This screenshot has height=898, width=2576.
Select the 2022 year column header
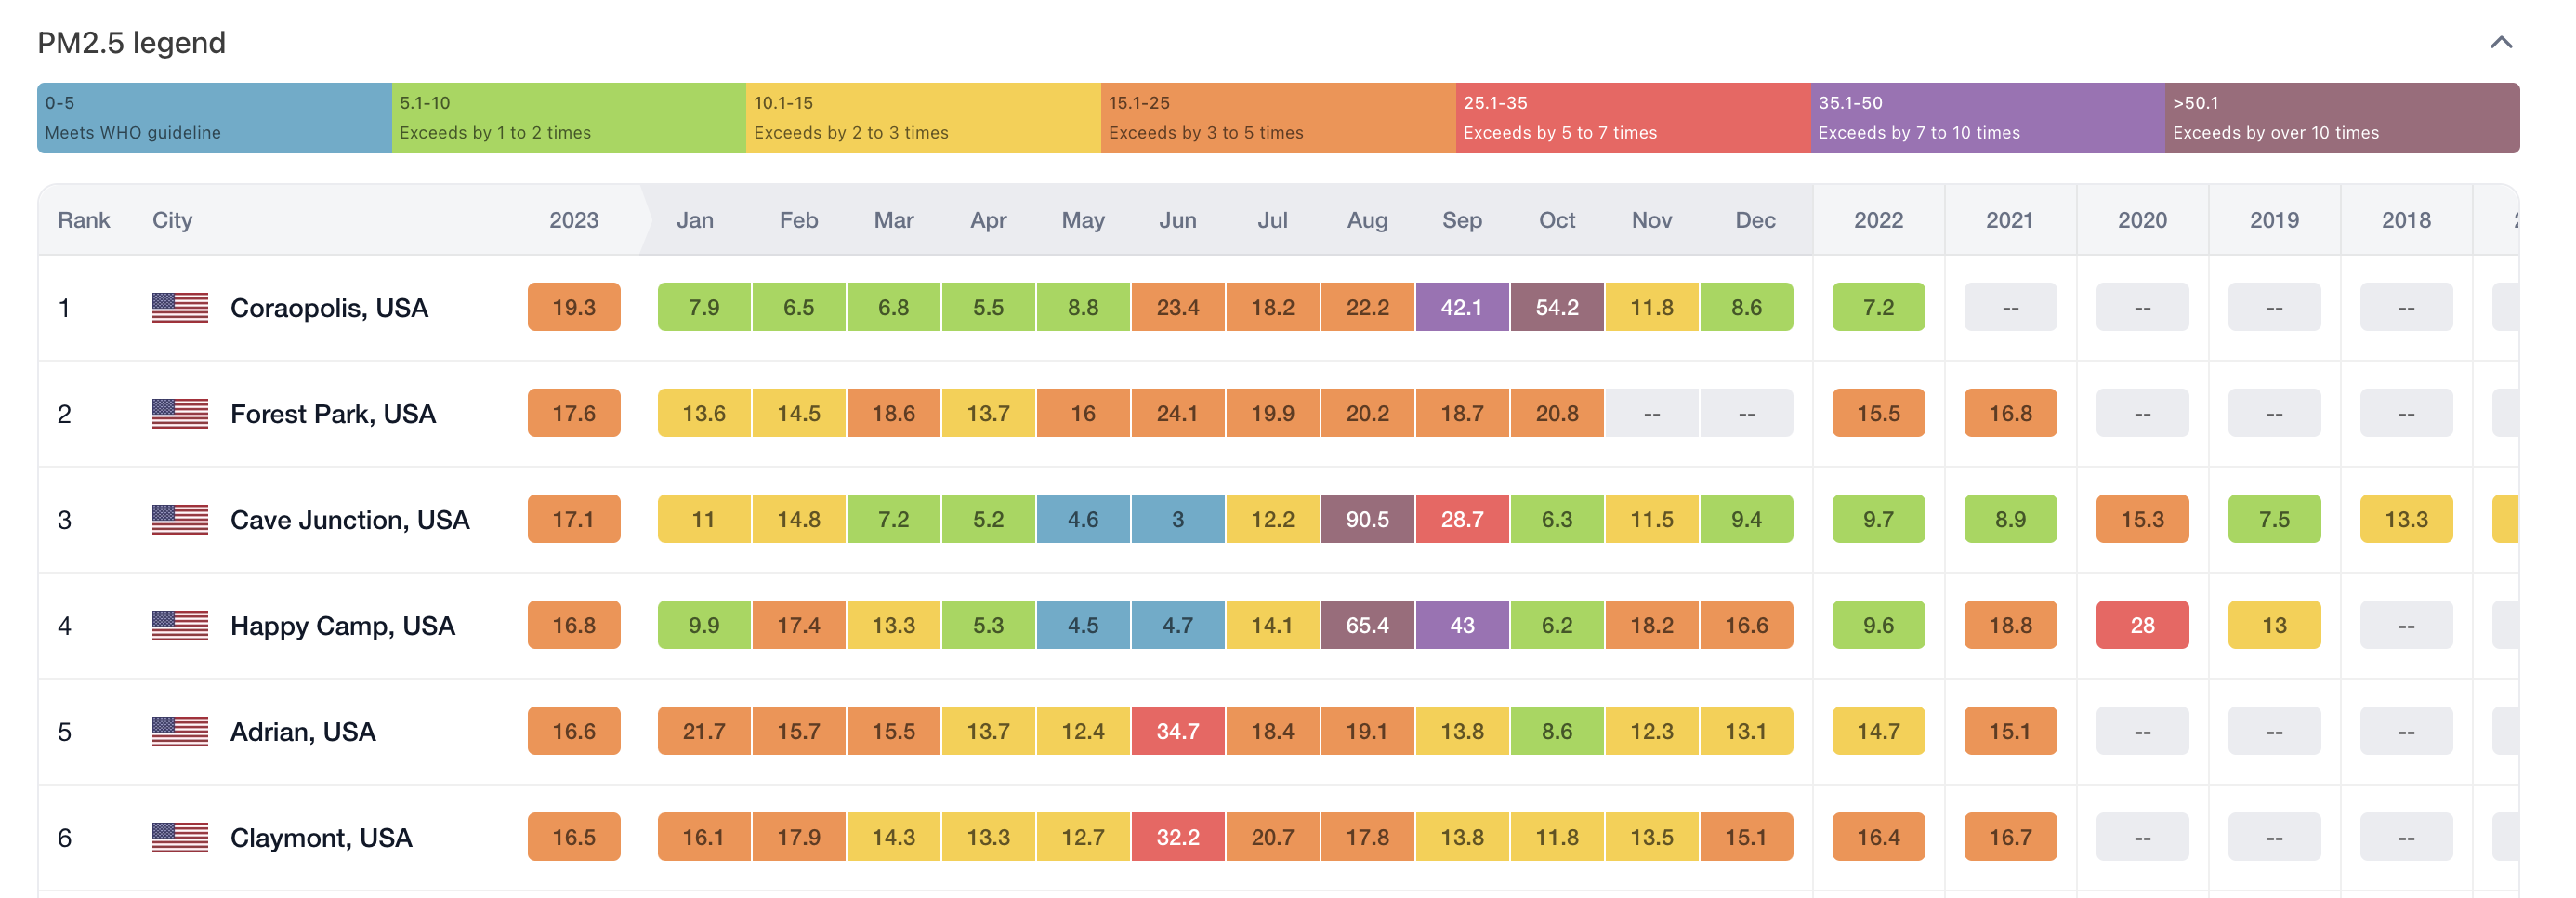pyautogui.click(x=1878, y=220)
